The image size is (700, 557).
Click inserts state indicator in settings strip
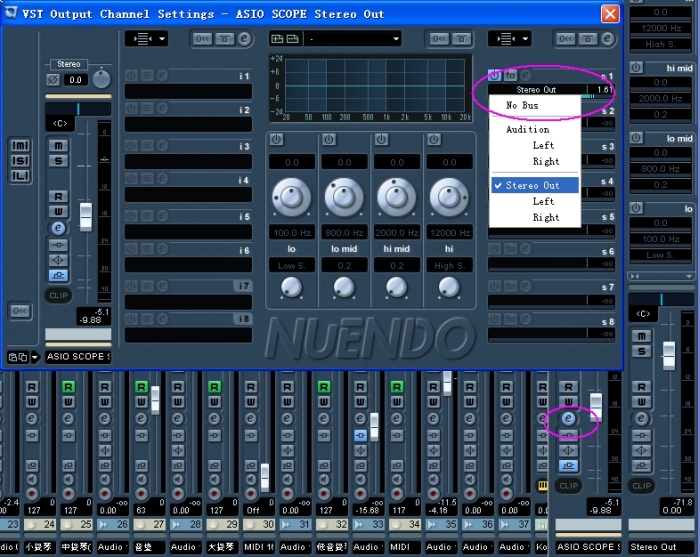pos(58,245)
